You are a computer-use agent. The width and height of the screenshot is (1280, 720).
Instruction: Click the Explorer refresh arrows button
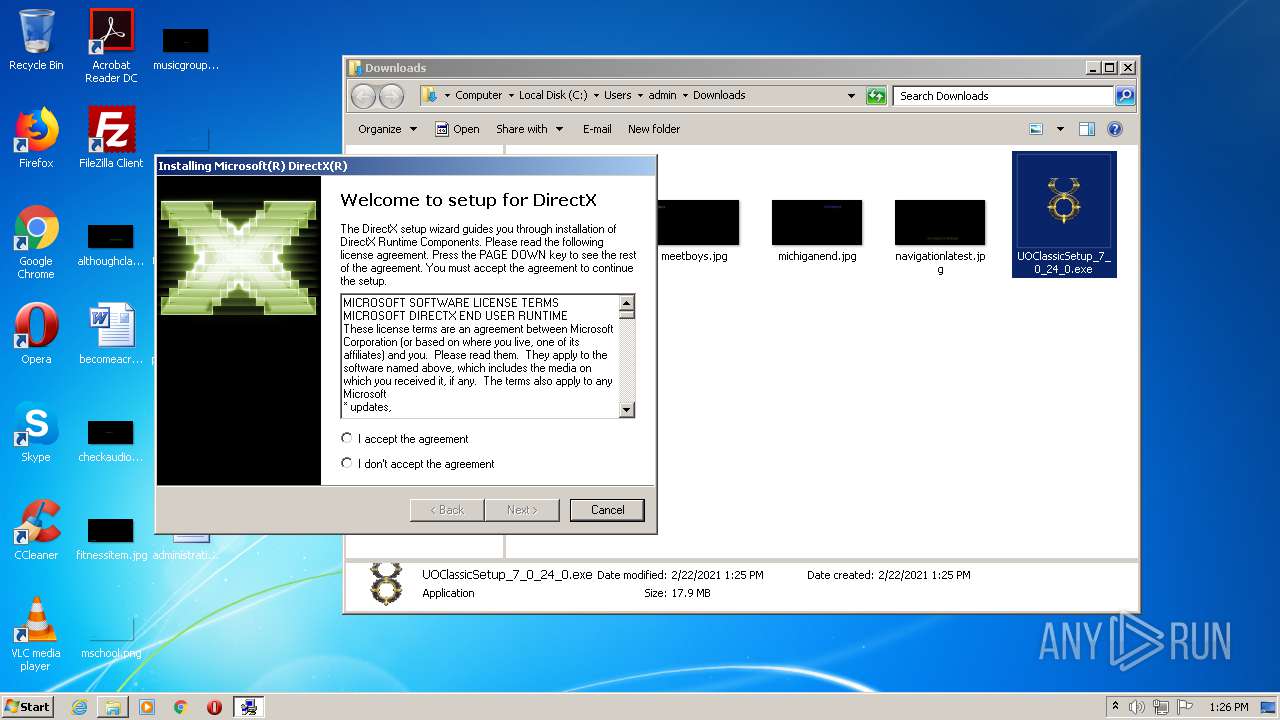tap(876, 96)
